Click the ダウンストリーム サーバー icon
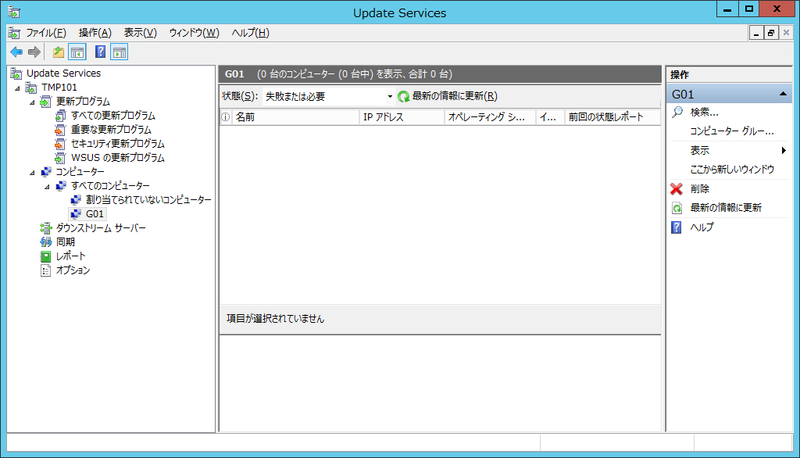 click(45, 228)
